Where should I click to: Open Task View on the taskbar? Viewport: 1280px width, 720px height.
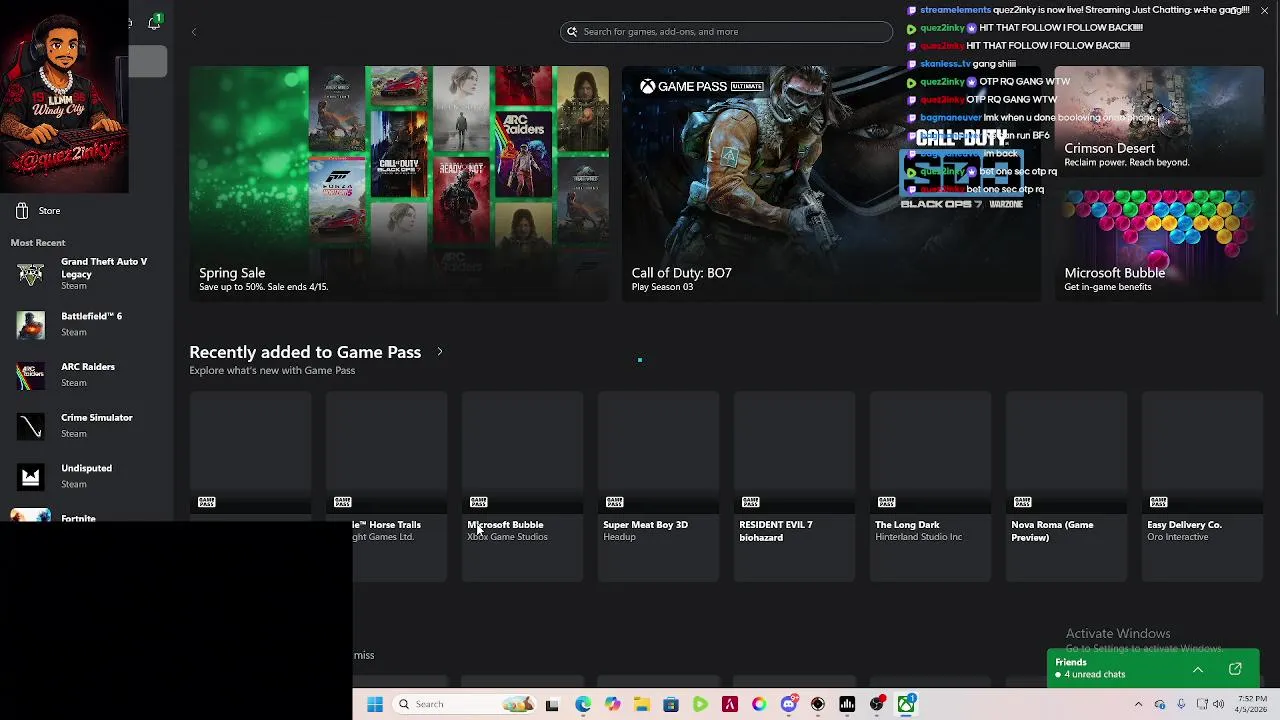[x=552, y=704]
